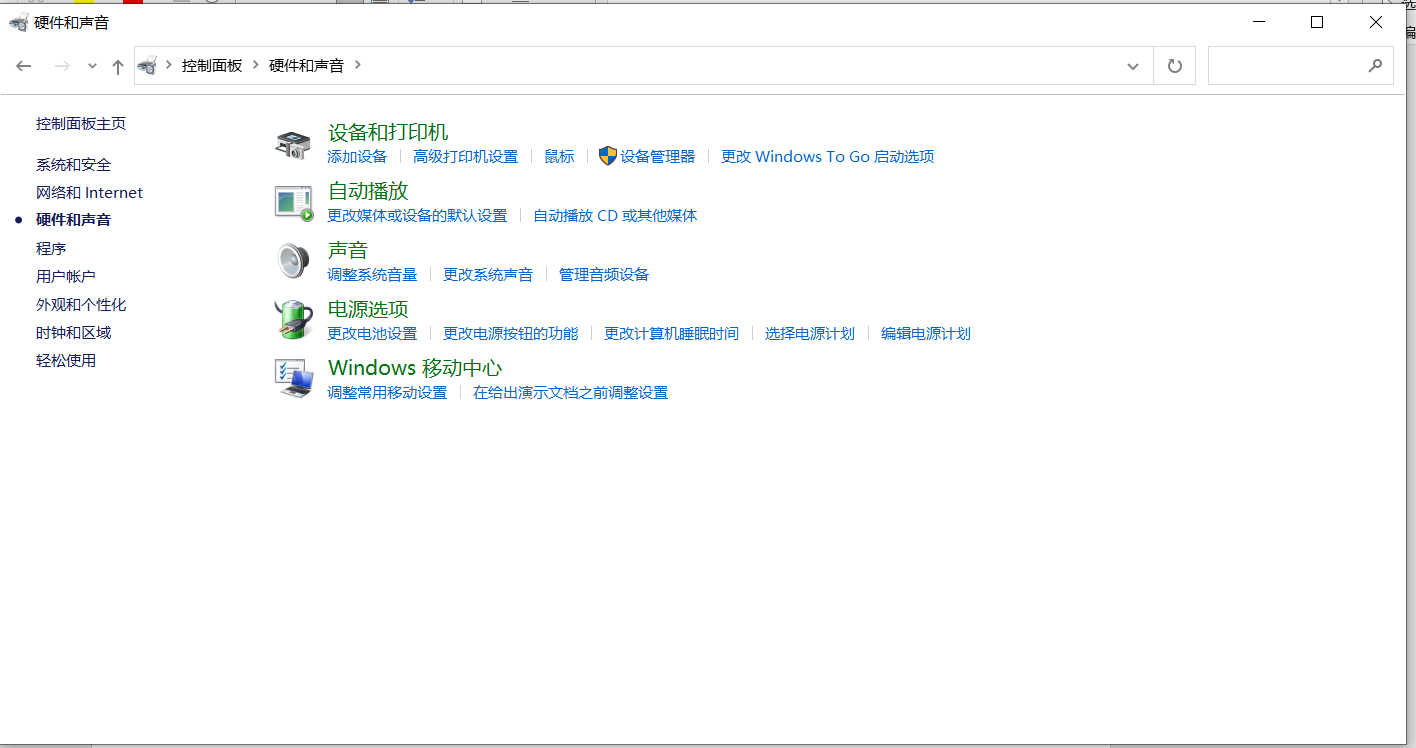Open 设备和打印机 via its printer icon
Image resolution: width=1416 pixels, height=748 pixels.
(x=292, y=141)
